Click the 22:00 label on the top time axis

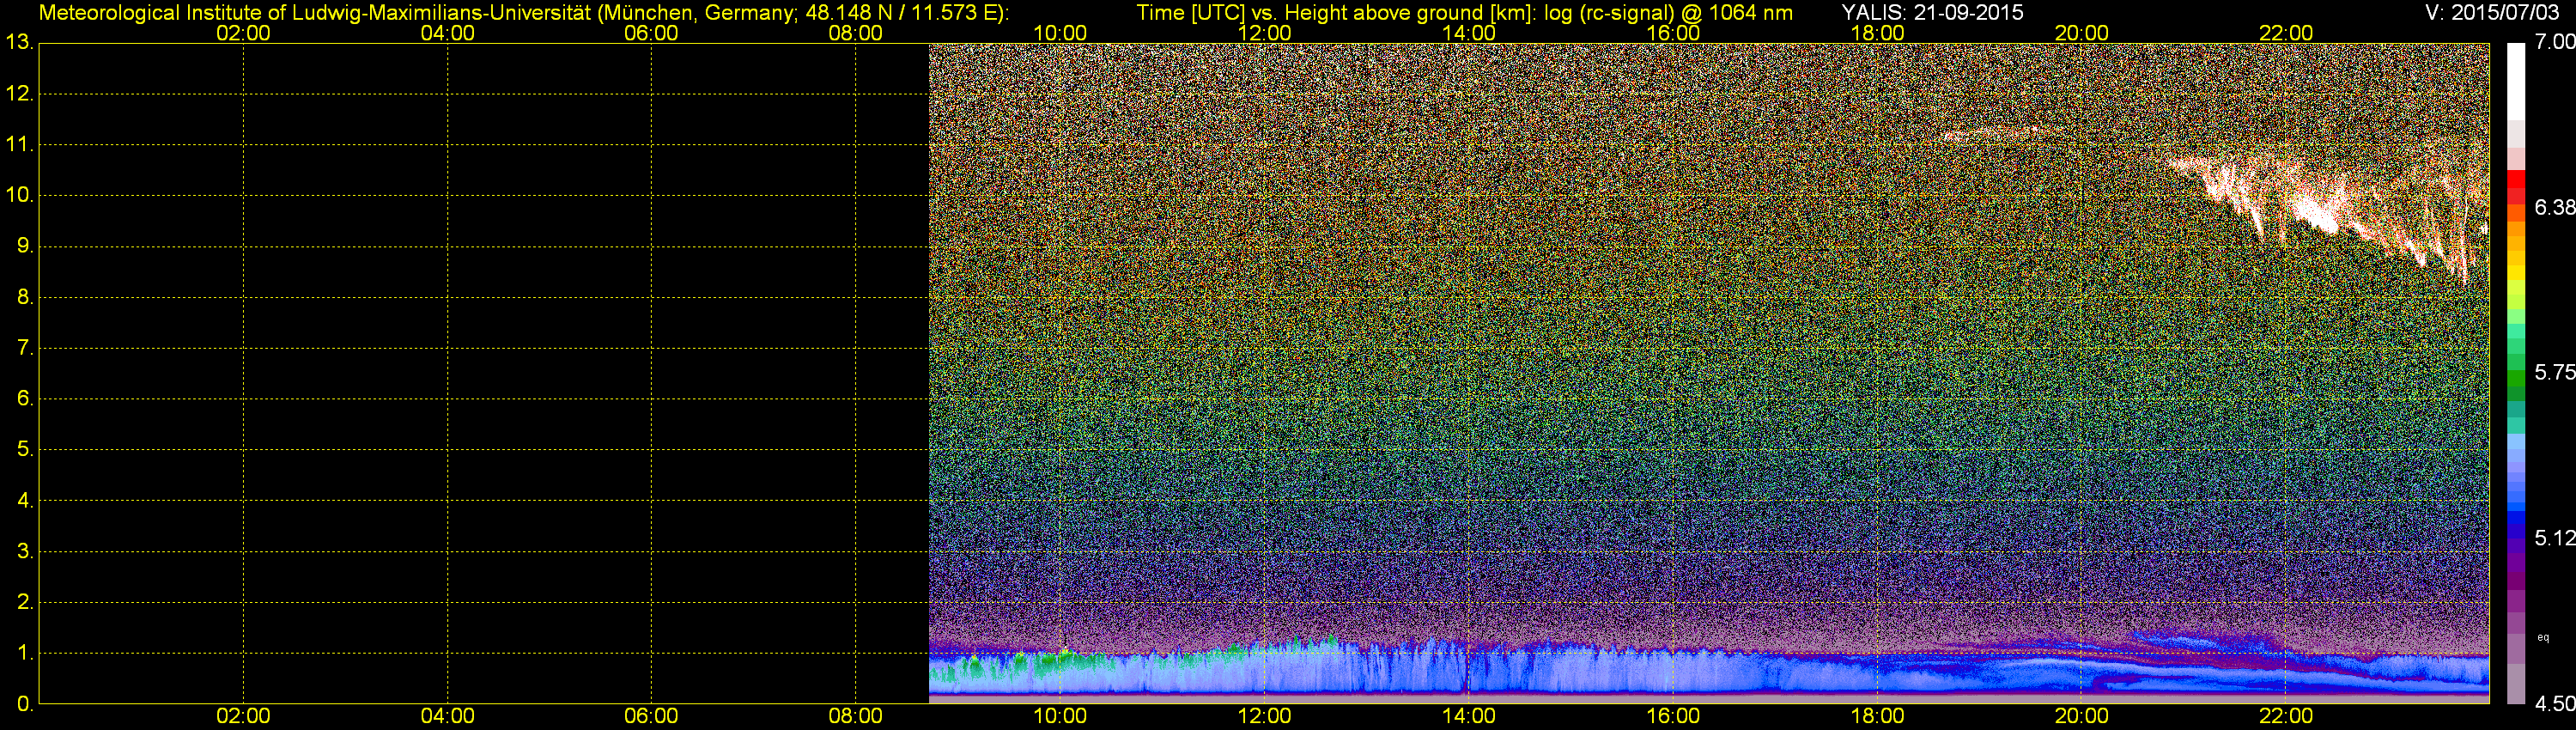2285,33
